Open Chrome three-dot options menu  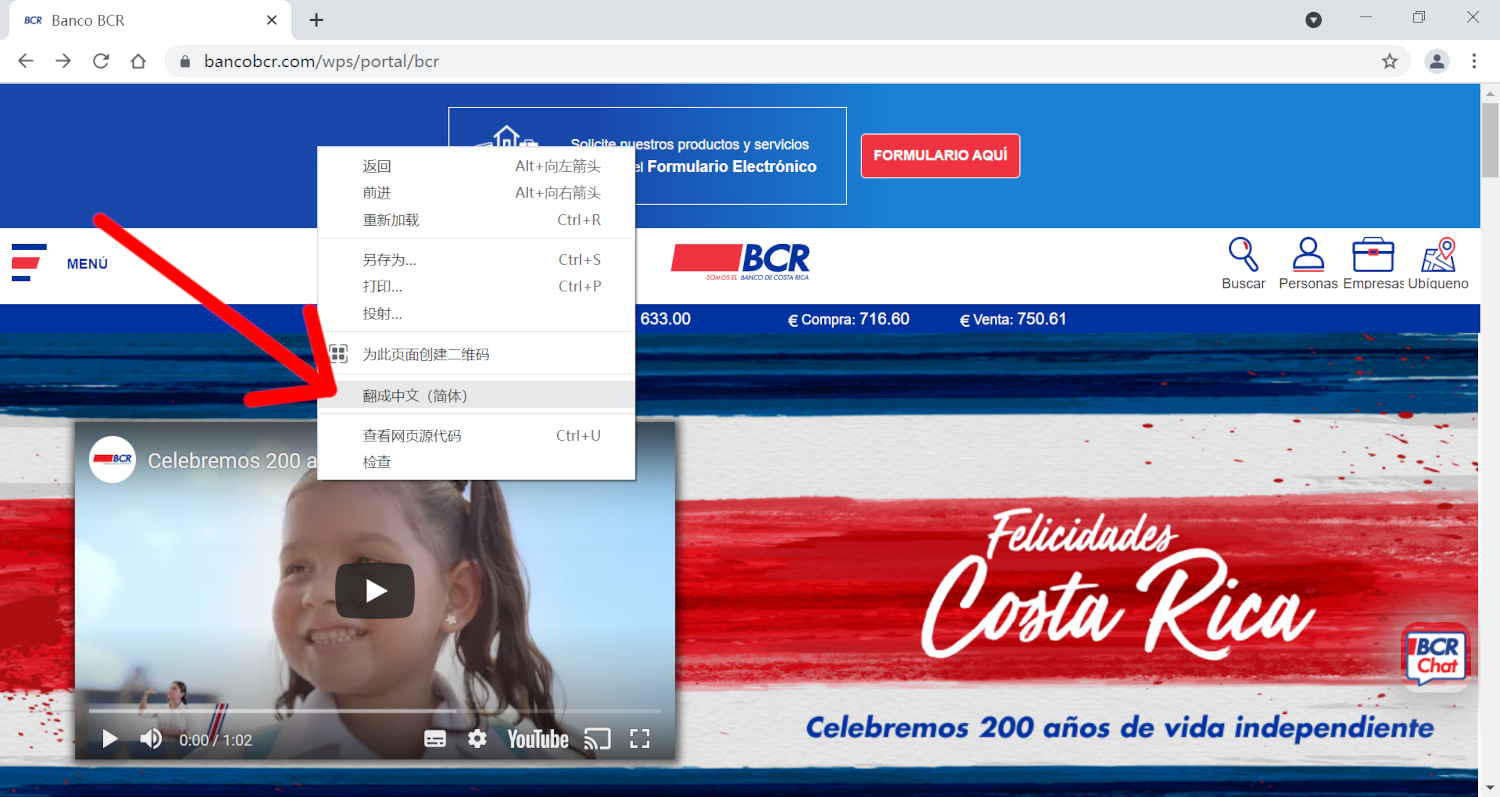(x=1474, y=61)
